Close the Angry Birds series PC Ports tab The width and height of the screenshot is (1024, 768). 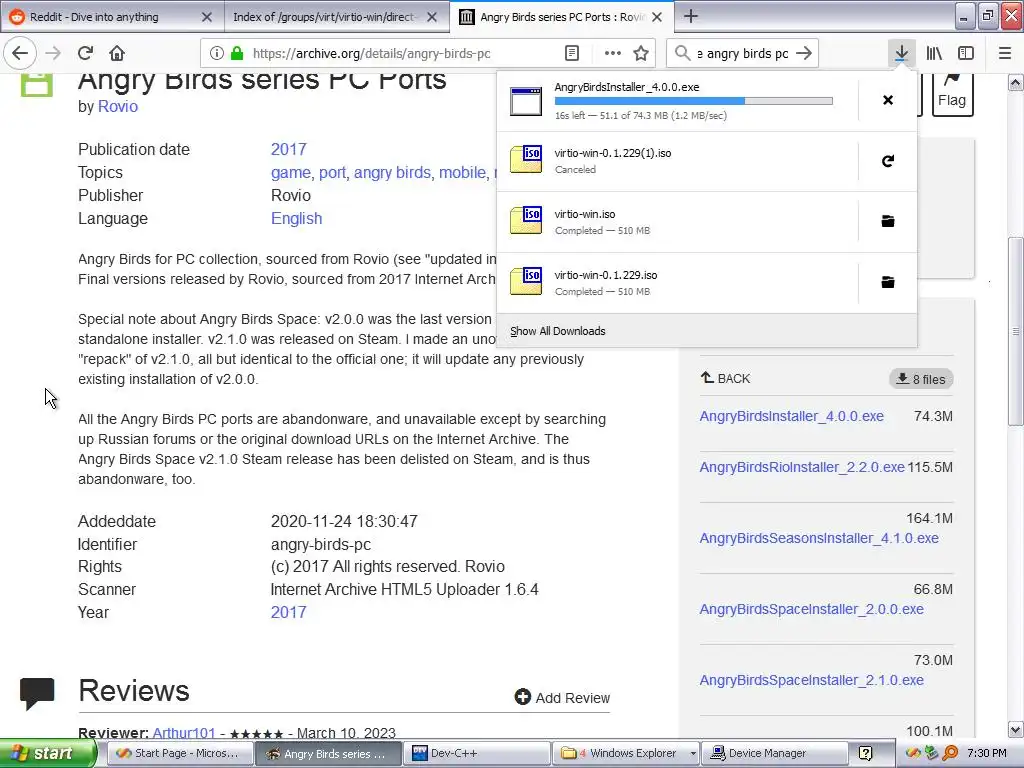(657, 17)
